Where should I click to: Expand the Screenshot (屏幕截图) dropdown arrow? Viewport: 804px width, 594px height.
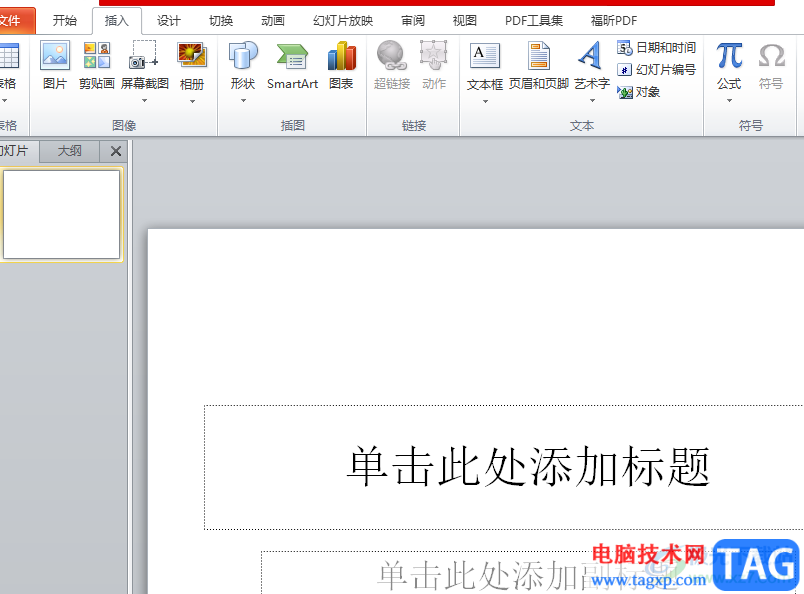click(x=145, y=101)
